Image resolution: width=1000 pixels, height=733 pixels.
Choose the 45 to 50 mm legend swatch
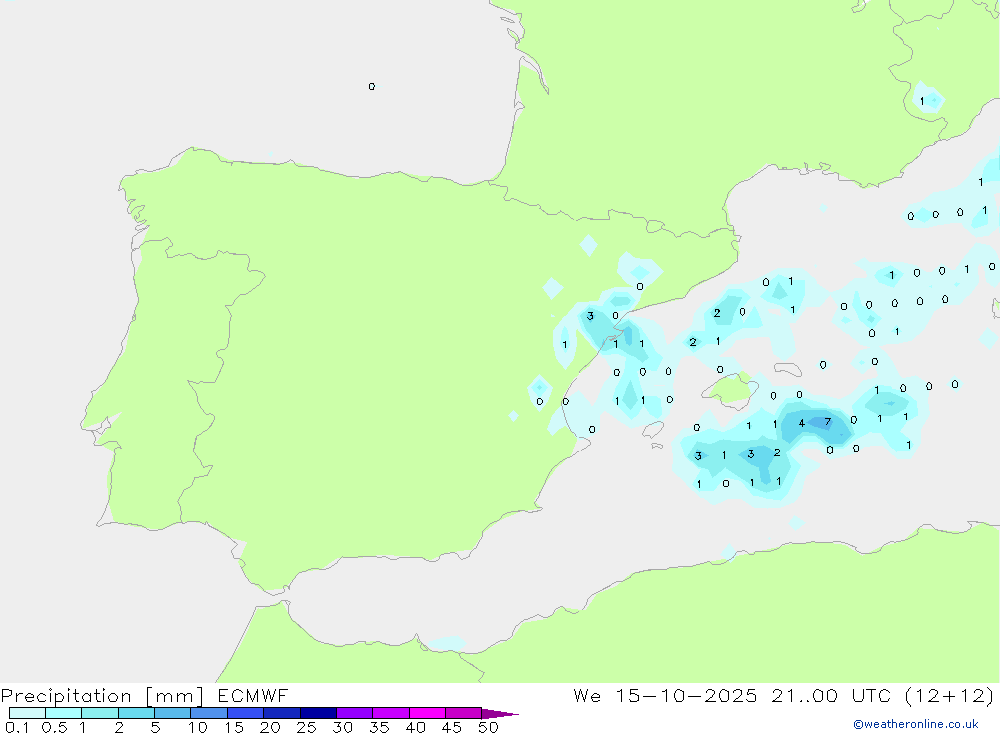coord(463,713)
